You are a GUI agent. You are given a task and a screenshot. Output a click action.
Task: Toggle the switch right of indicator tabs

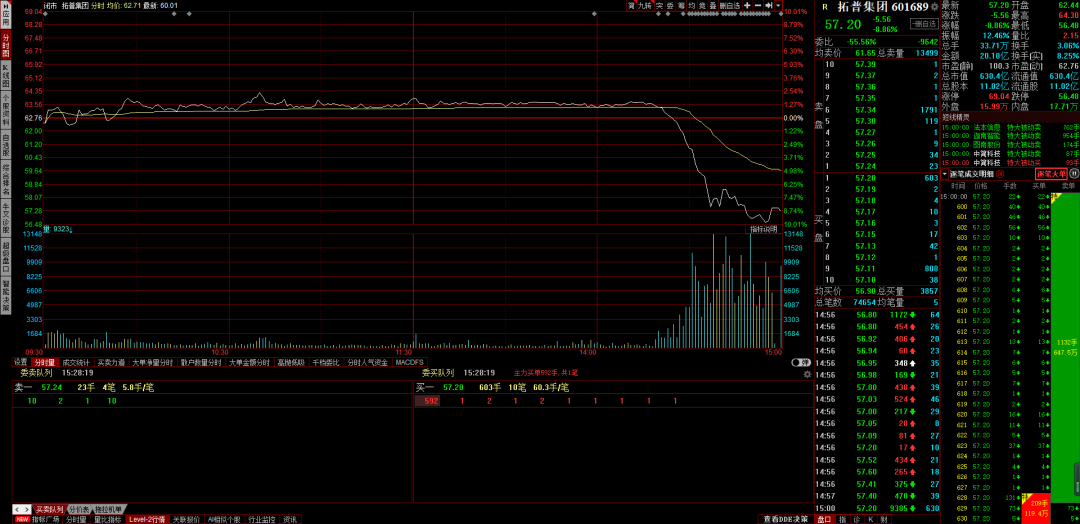[x=800, y=362]
